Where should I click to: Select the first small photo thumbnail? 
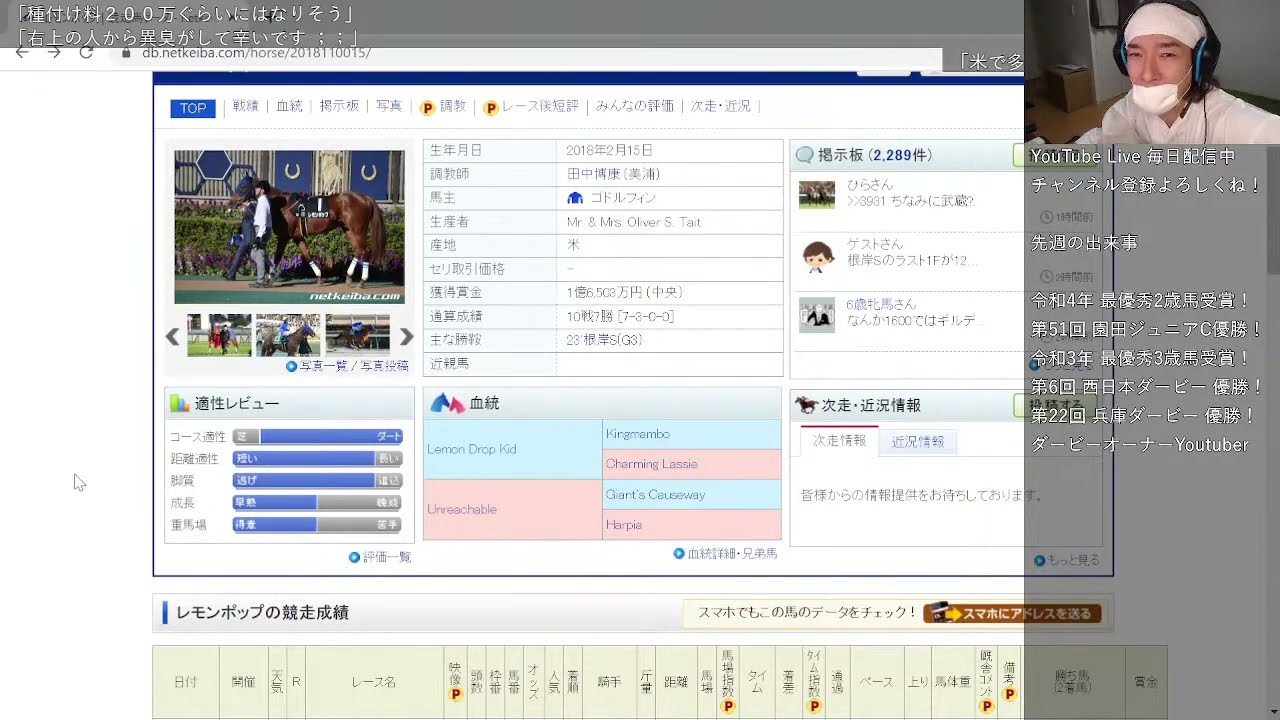219,335
